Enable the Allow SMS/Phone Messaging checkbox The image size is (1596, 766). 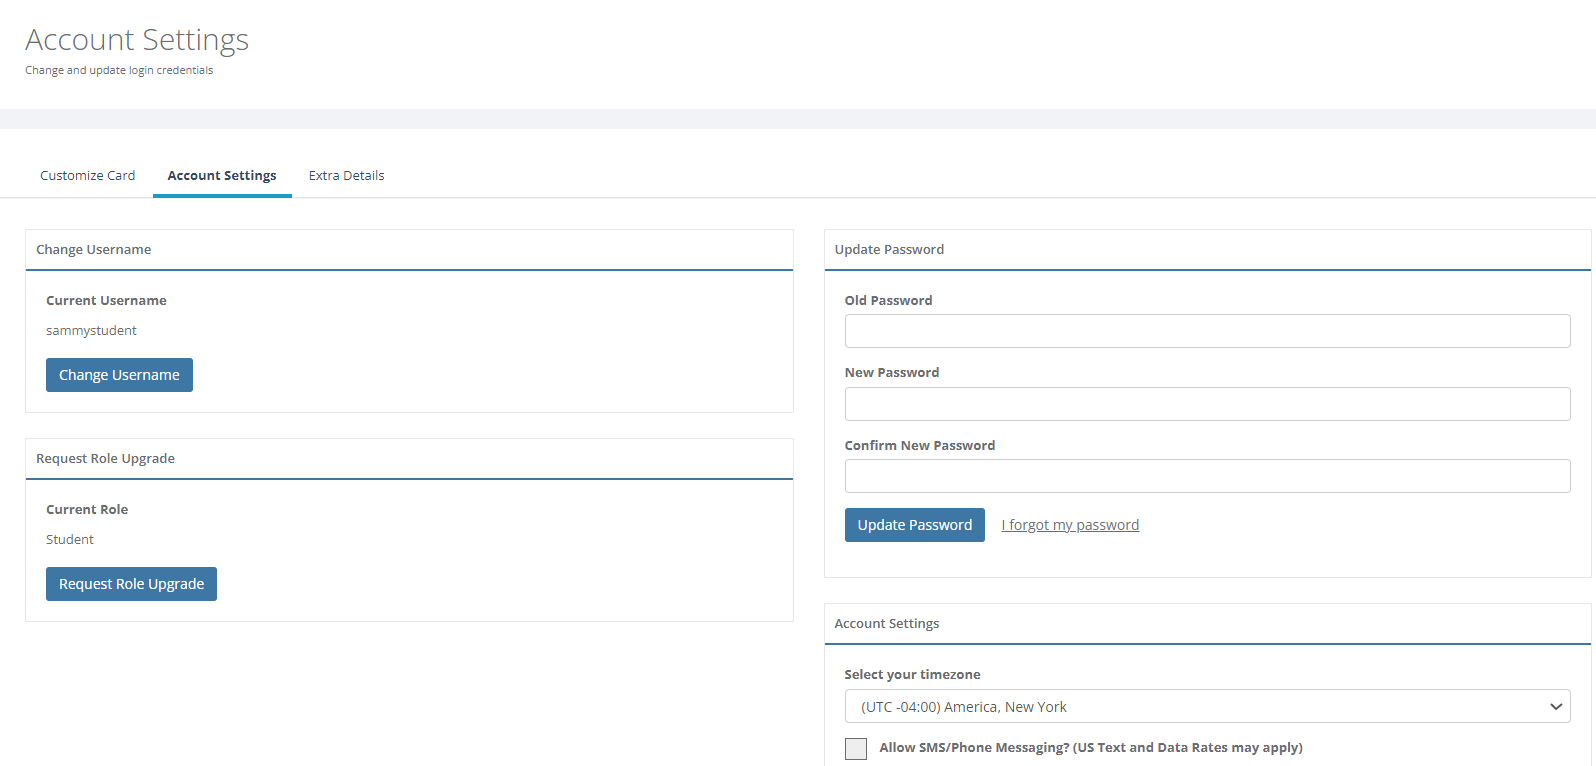pyautogui.click(x=856, y=749)
